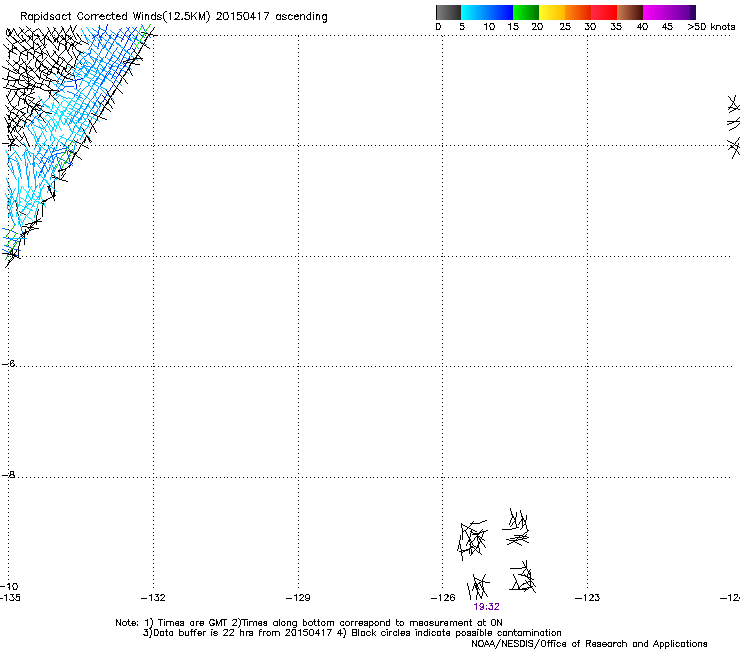This screenshot has width=740, height=650.
Task: Click the NOAA/NESDIS credit text
Action: pyautogui.click(x=589, y=644)
